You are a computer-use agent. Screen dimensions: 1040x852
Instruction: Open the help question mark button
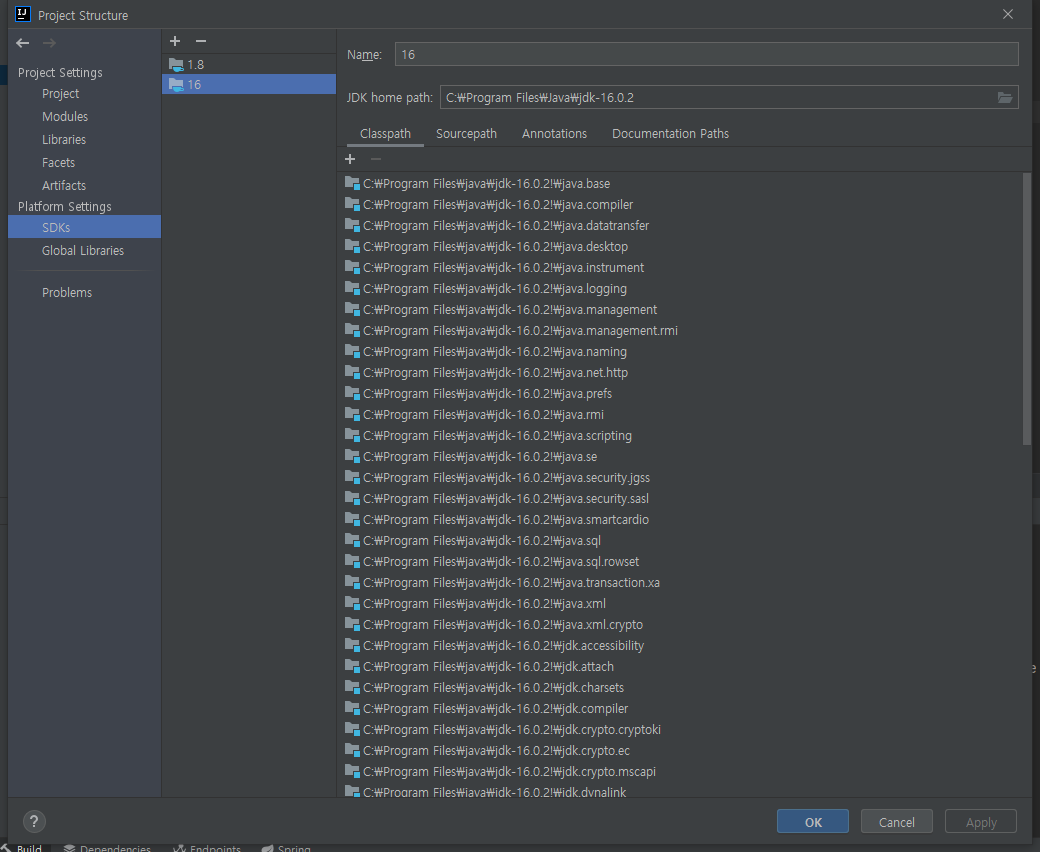(x=34, y=822)
